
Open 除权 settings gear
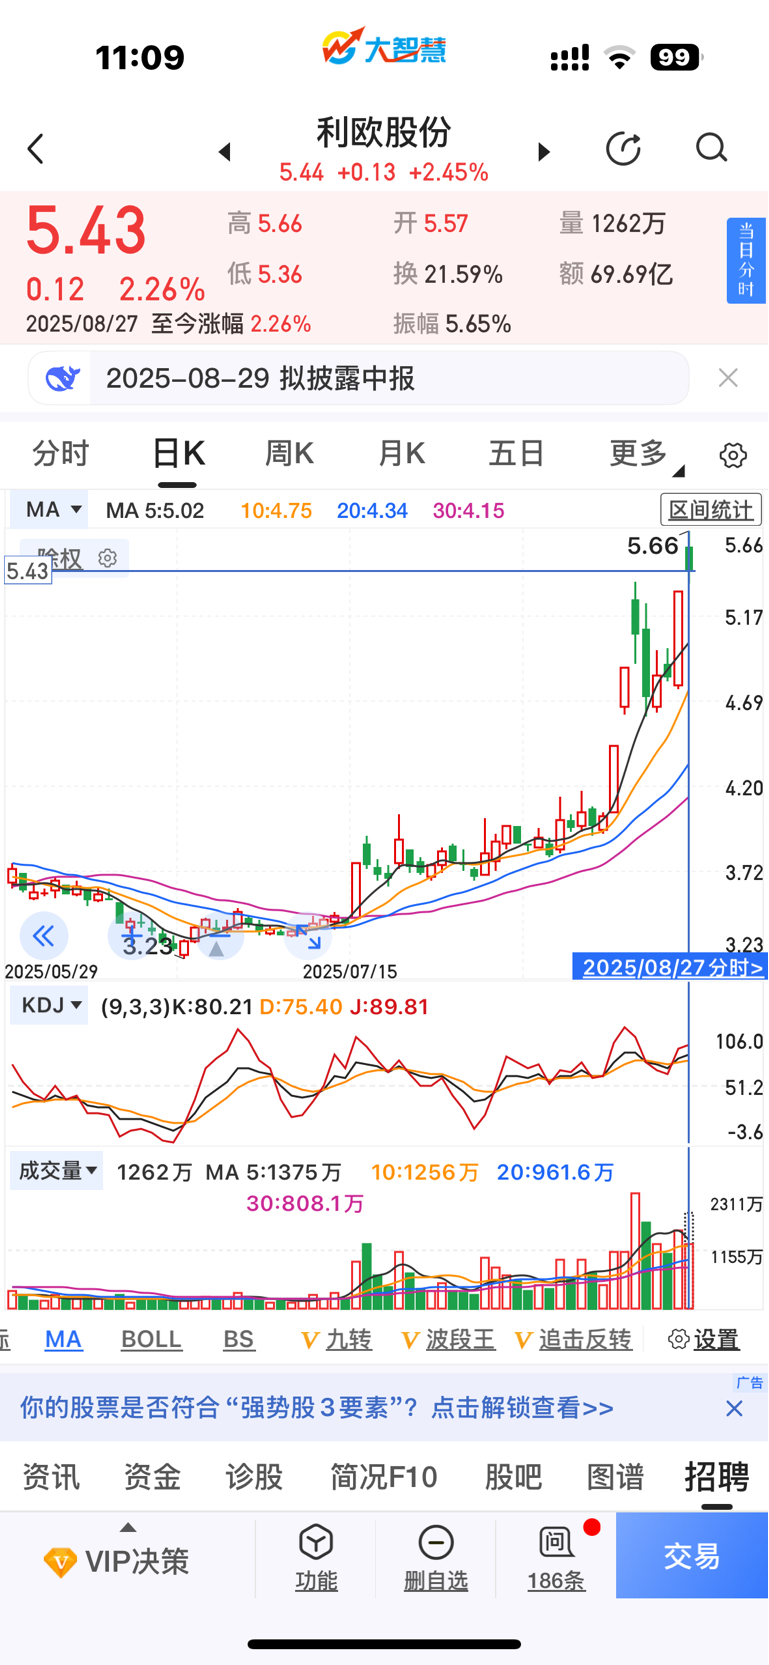pyautogui.click(x=108, y=558)
